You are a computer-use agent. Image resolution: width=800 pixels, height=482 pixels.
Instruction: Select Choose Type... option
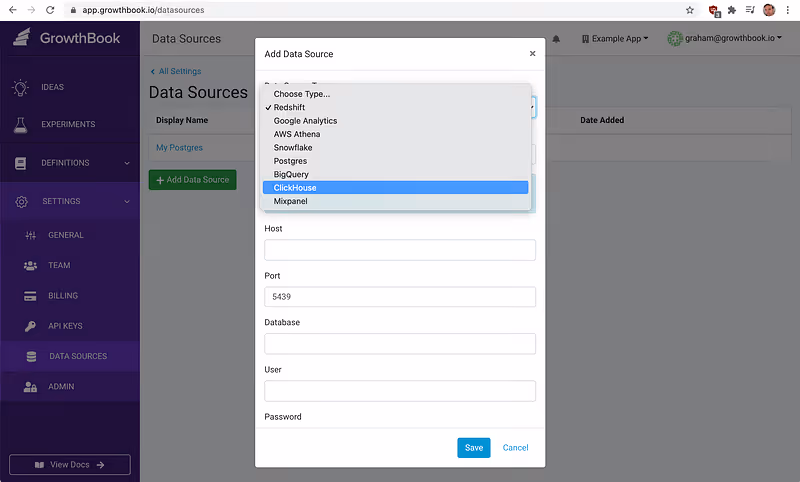click(x=395, y=94)
